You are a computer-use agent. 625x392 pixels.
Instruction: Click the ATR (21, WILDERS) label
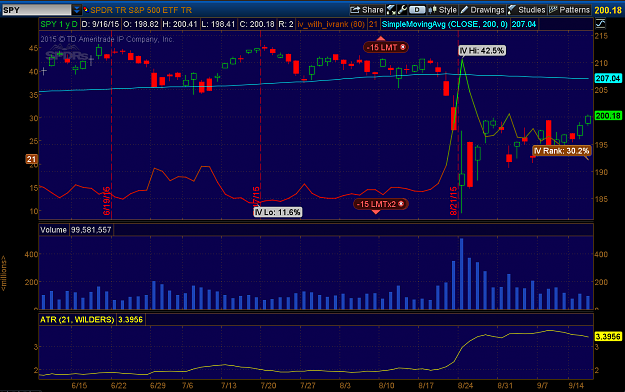point(77,320)
